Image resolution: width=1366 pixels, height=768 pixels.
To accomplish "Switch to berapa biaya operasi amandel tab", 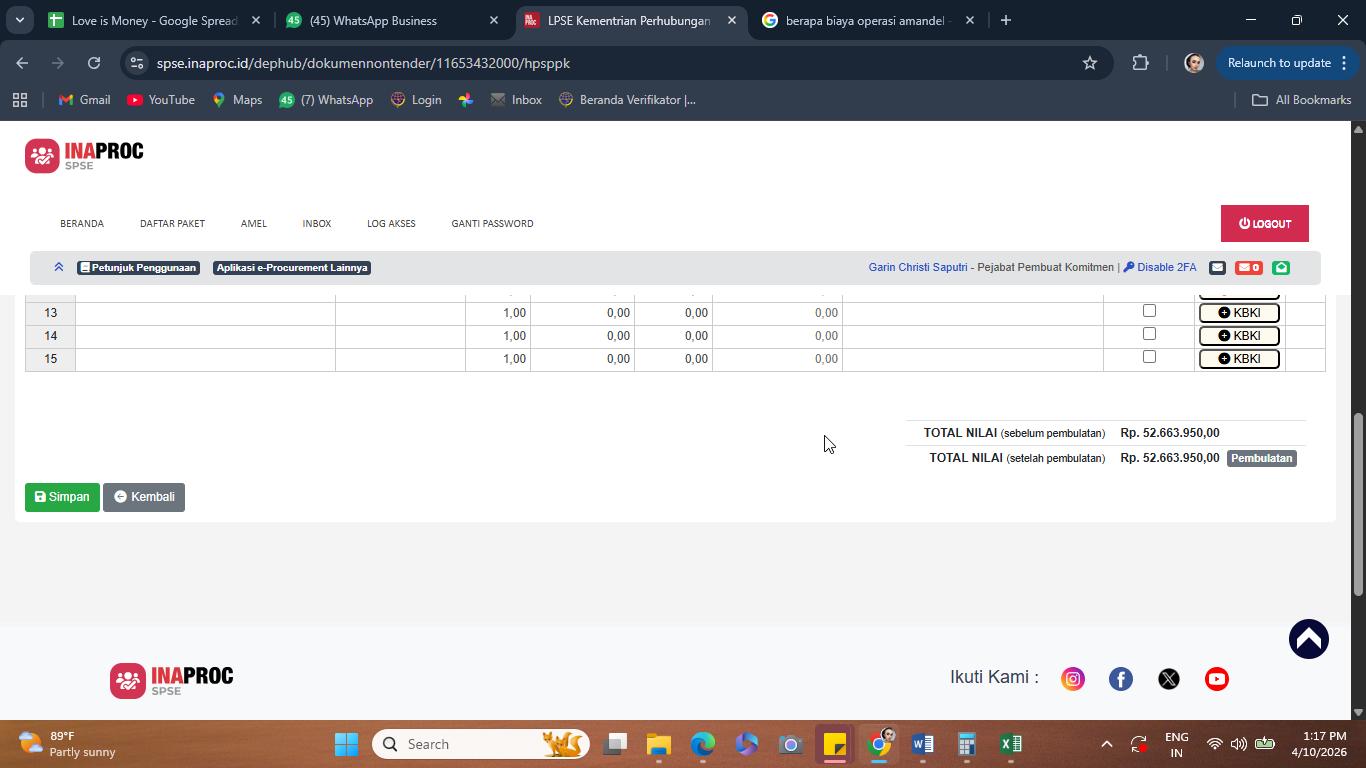I will click(x=866, y=20).
